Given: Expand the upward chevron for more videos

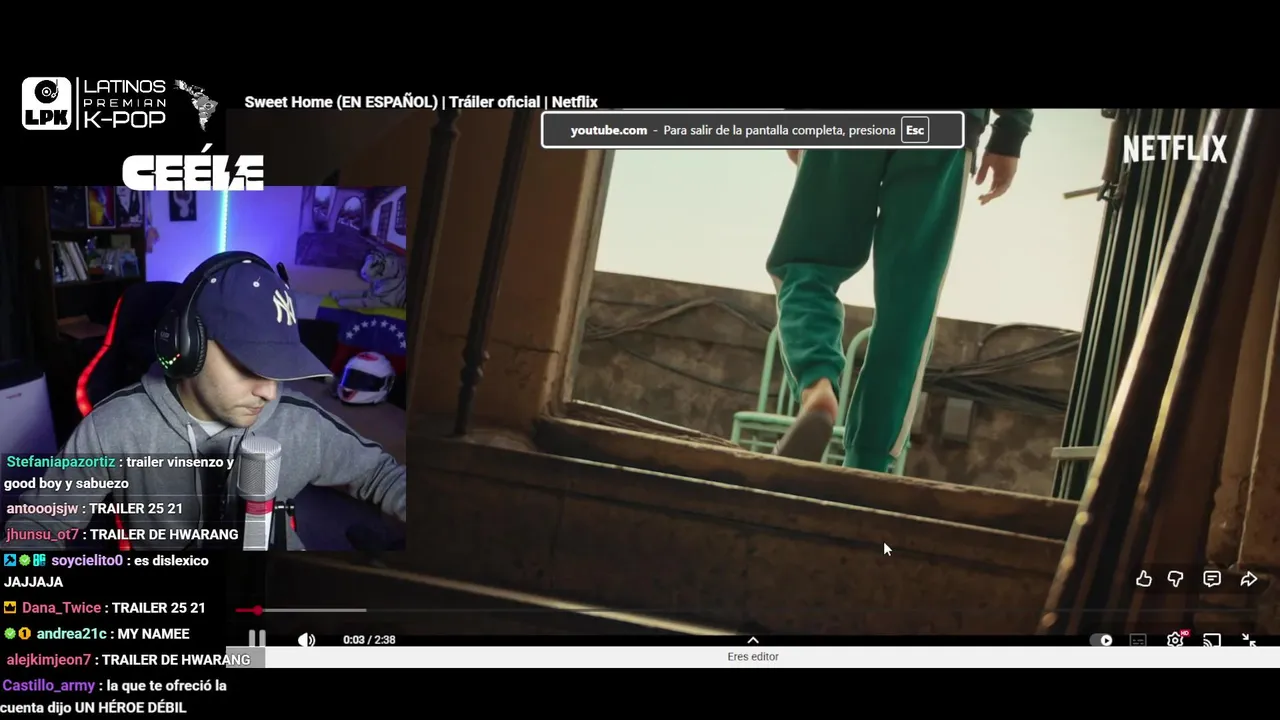Looking at the screenshot, I should [x=753, y=640].
